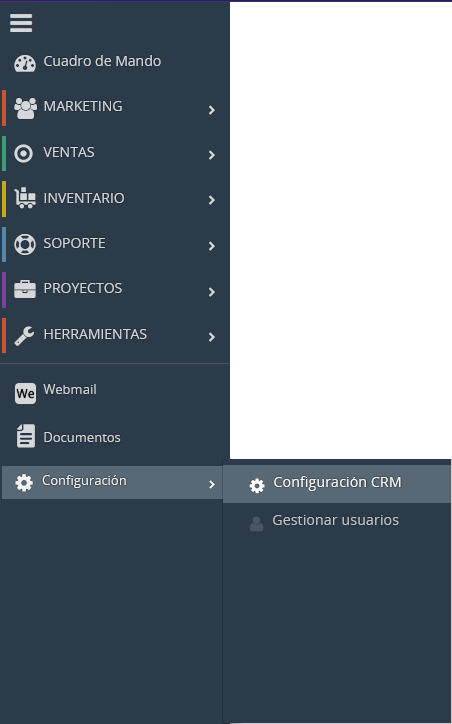The image size is (452, 724).
Task: Select the Configuración menu label
Action: point(84,481)
